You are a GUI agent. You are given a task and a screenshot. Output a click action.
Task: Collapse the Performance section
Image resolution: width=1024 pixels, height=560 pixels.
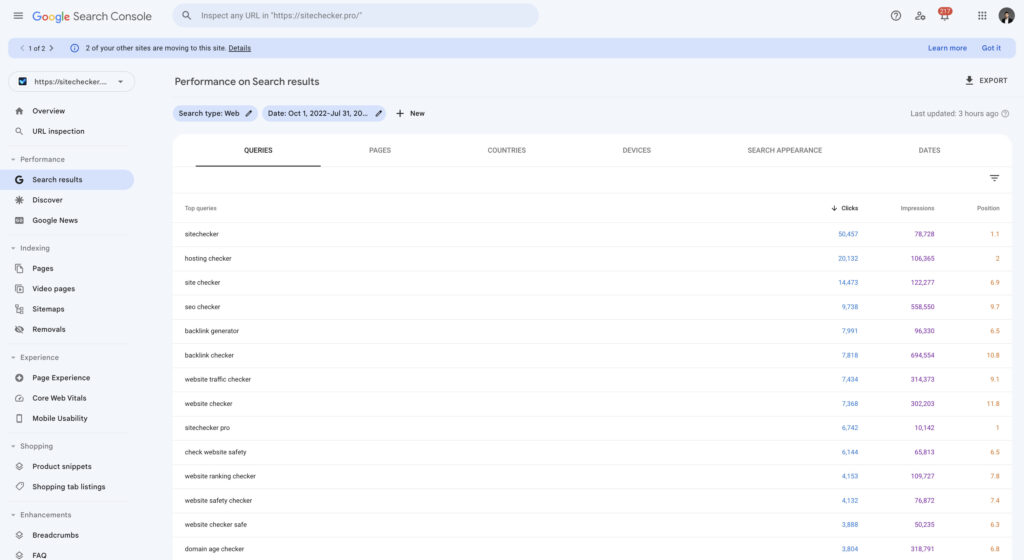tap(13, 159)
